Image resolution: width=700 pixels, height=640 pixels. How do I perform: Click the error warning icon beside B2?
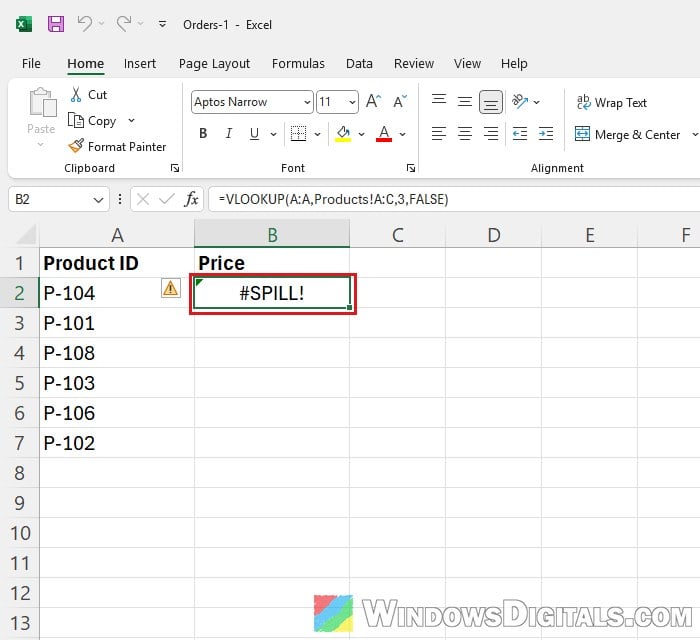coord(171,288)
